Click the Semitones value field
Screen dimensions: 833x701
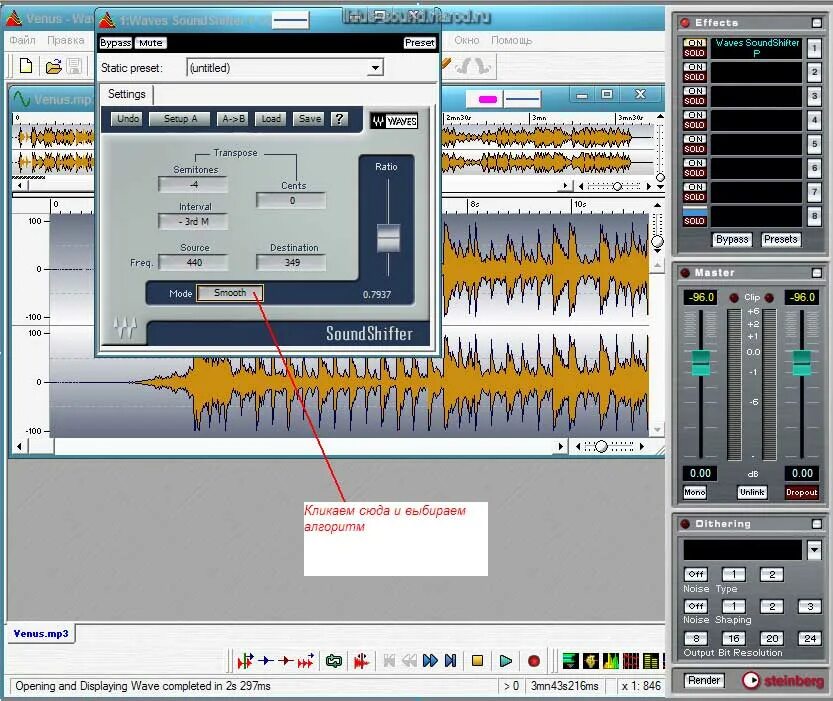(193, 185)
